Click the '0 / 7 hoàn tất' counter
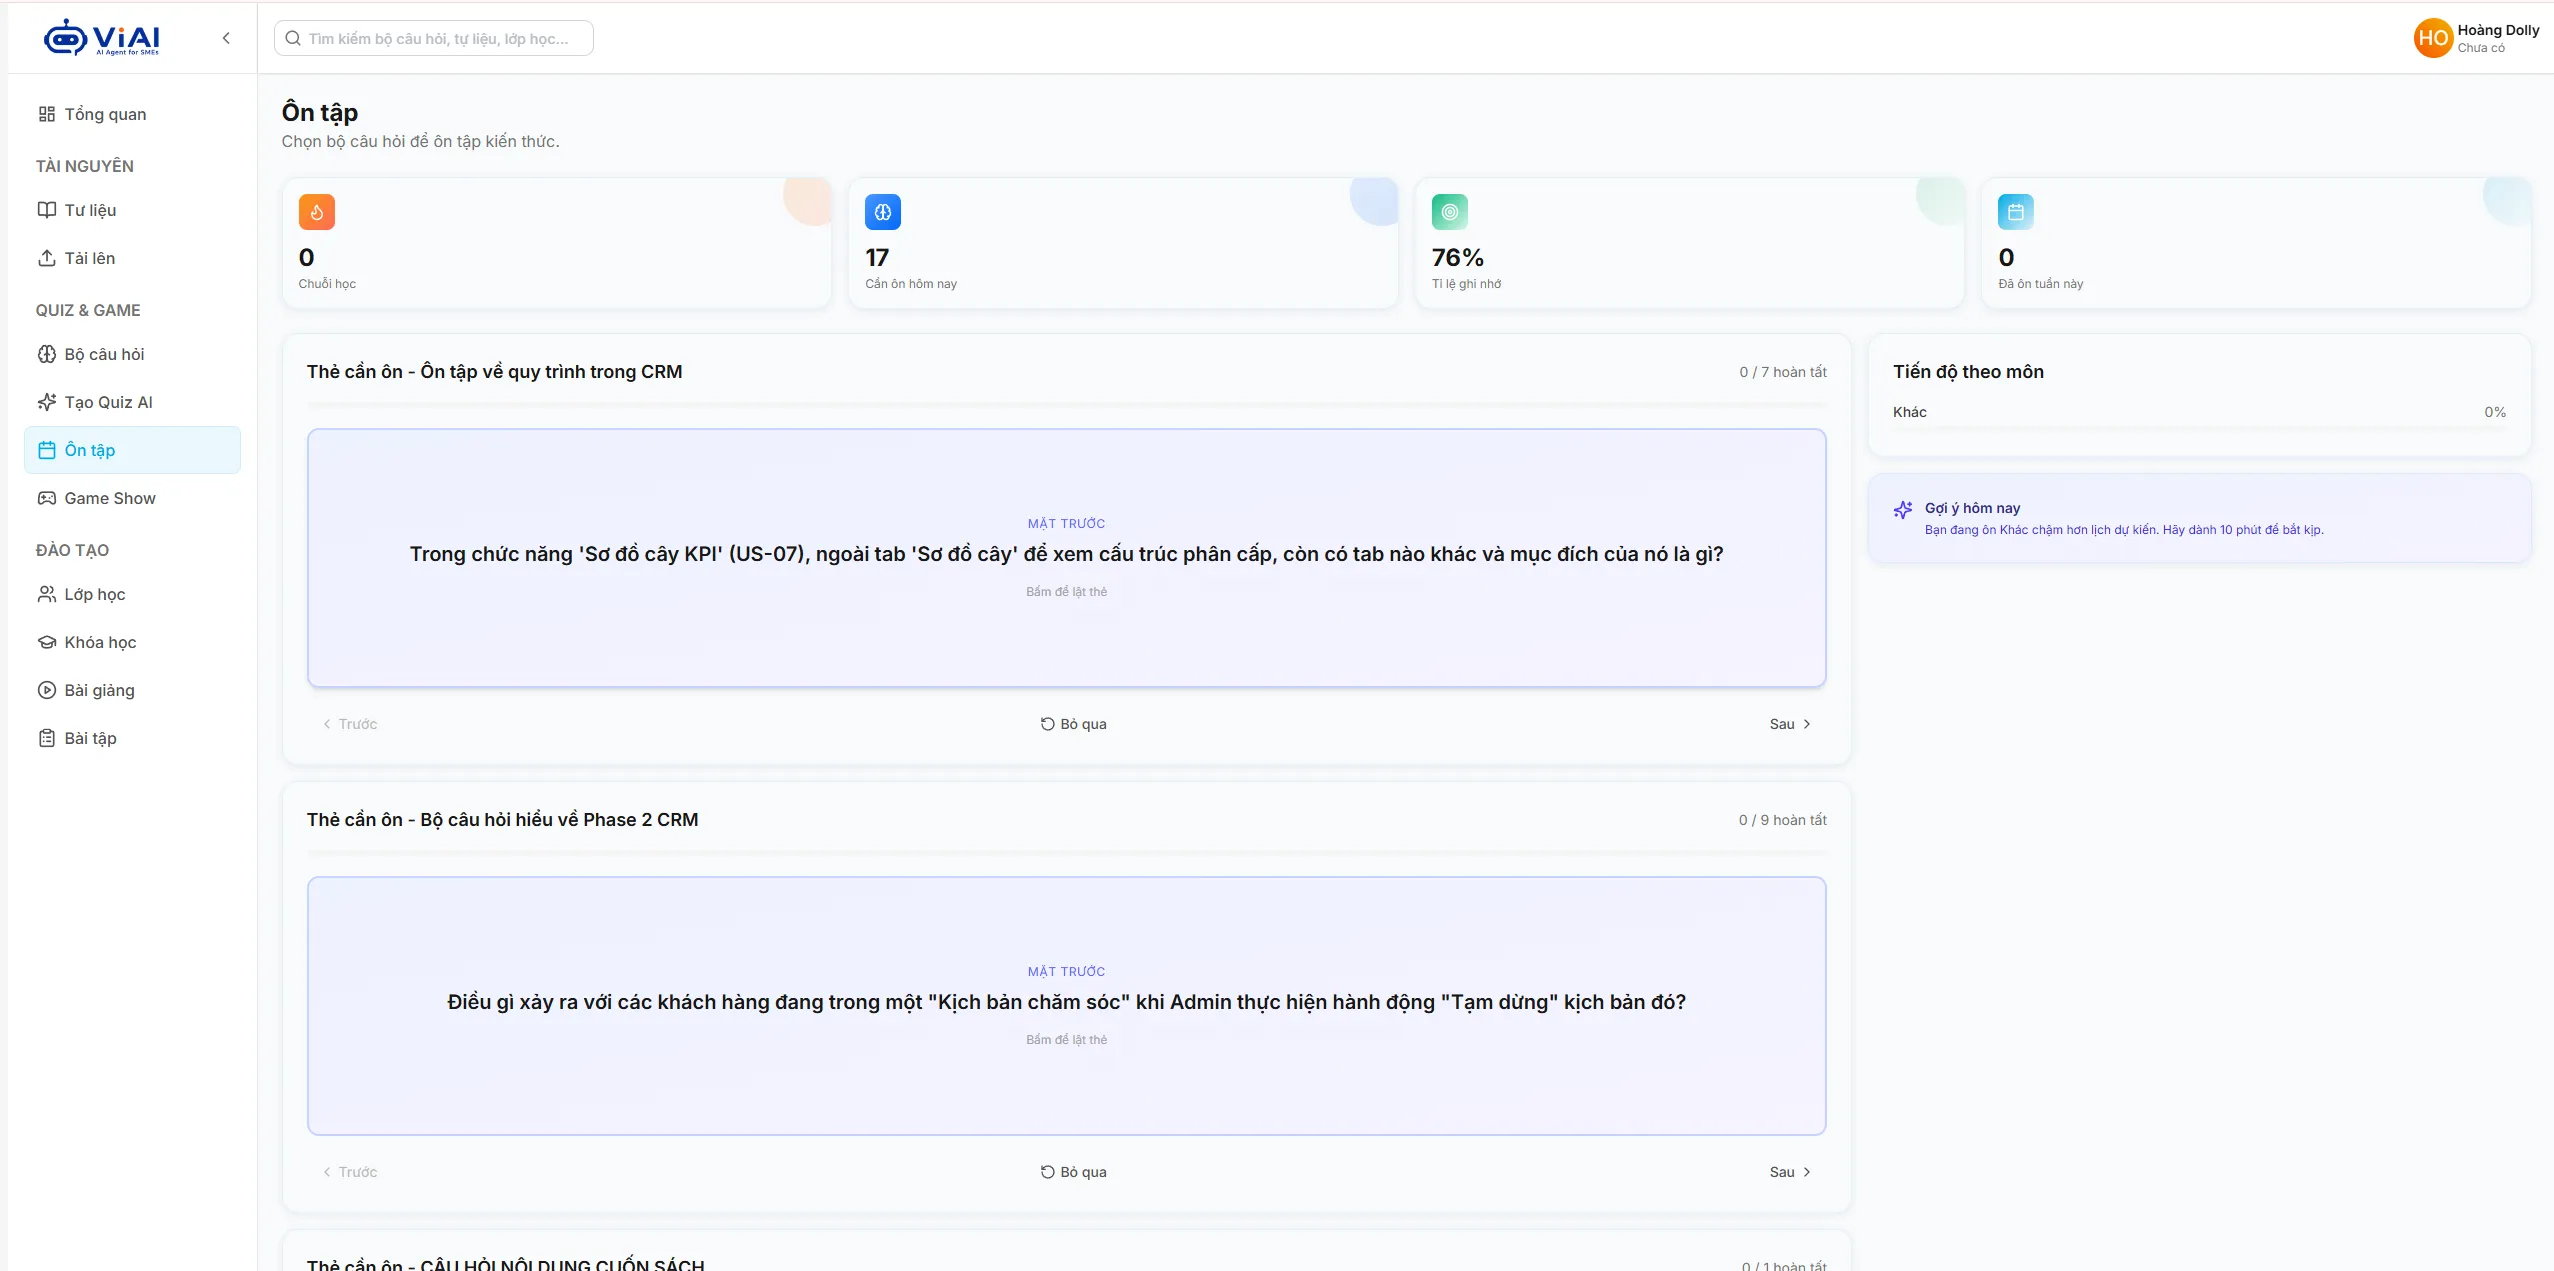Screen dimensions: 2554x1271 (x=1782, y=372)
